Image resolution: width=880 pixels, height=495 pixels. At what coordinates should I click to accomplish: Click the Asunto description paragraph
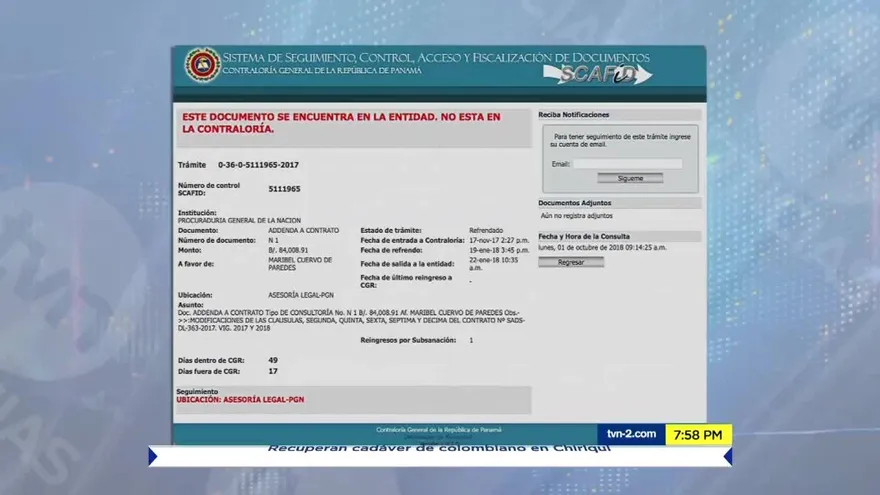(351, 320)
